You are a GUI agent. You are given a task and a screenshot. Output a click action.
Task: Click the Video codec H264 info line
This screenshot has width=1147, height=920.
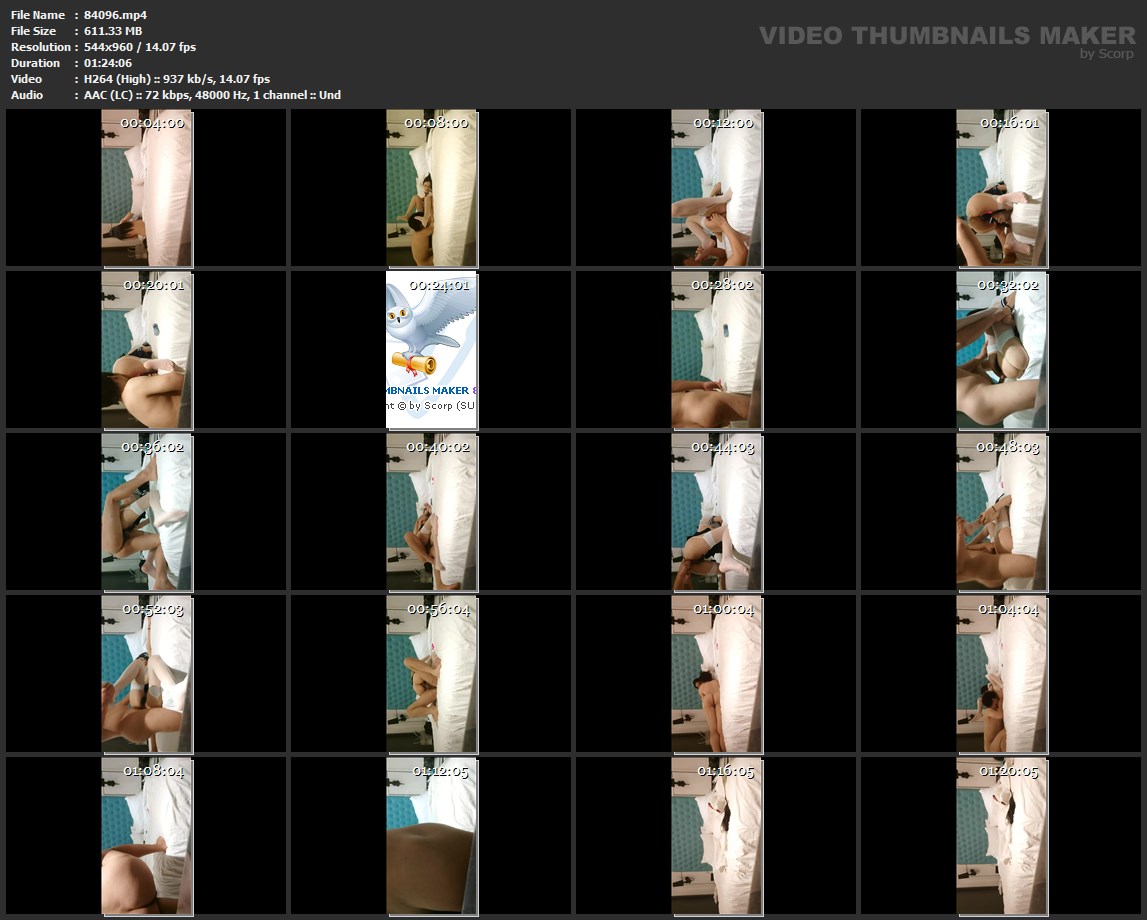176,79
